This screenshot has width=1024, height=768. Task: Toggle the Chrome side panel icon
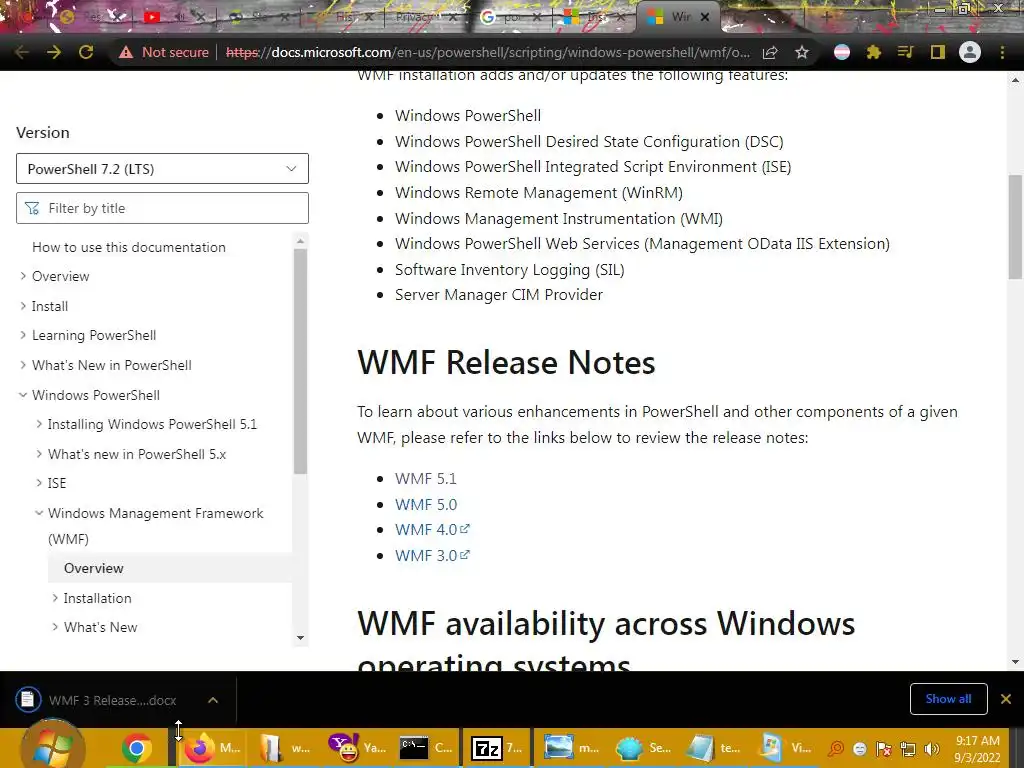(x=937, y=52)
